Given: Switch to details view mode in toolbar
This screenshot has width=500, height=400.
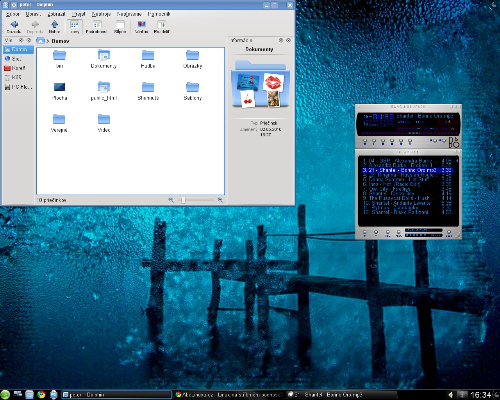Looking at the screenshot, I should [x=96, y=27].
